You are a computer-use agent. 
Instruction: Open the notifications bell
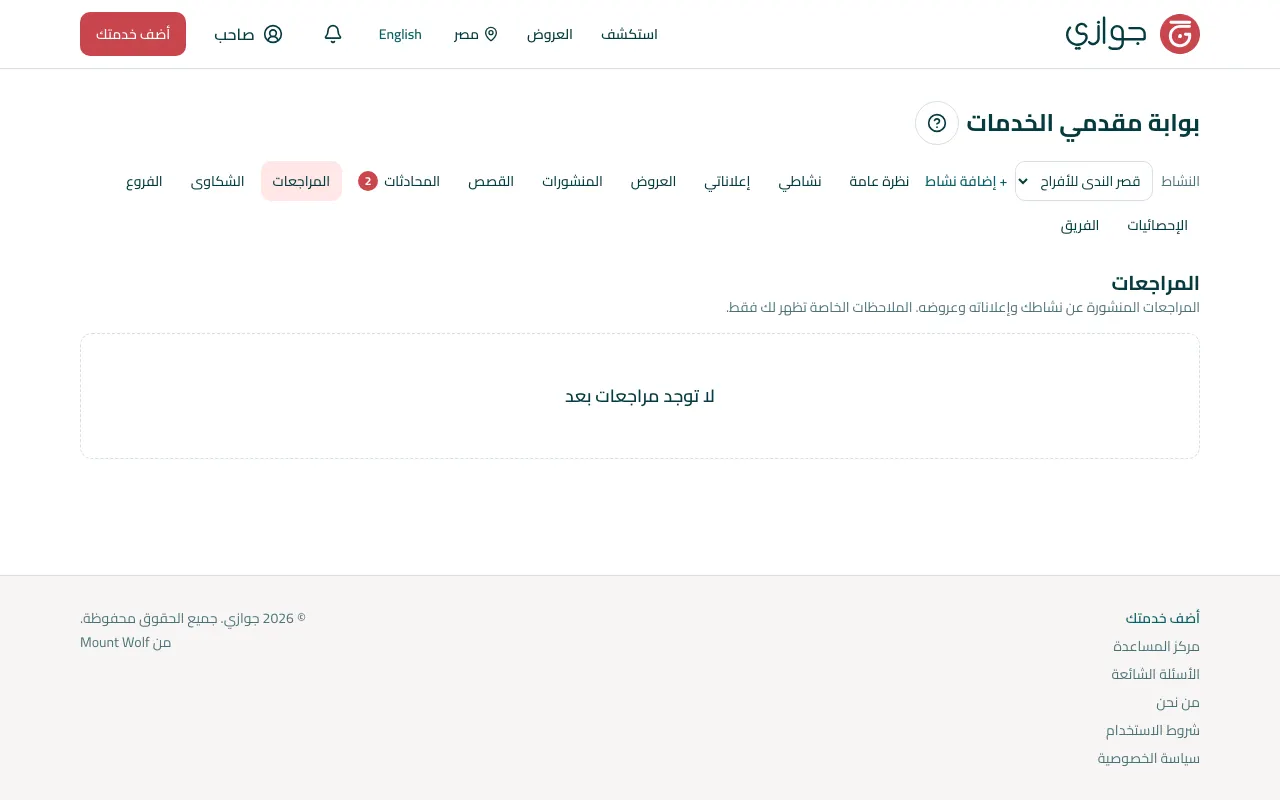(333, 34)
